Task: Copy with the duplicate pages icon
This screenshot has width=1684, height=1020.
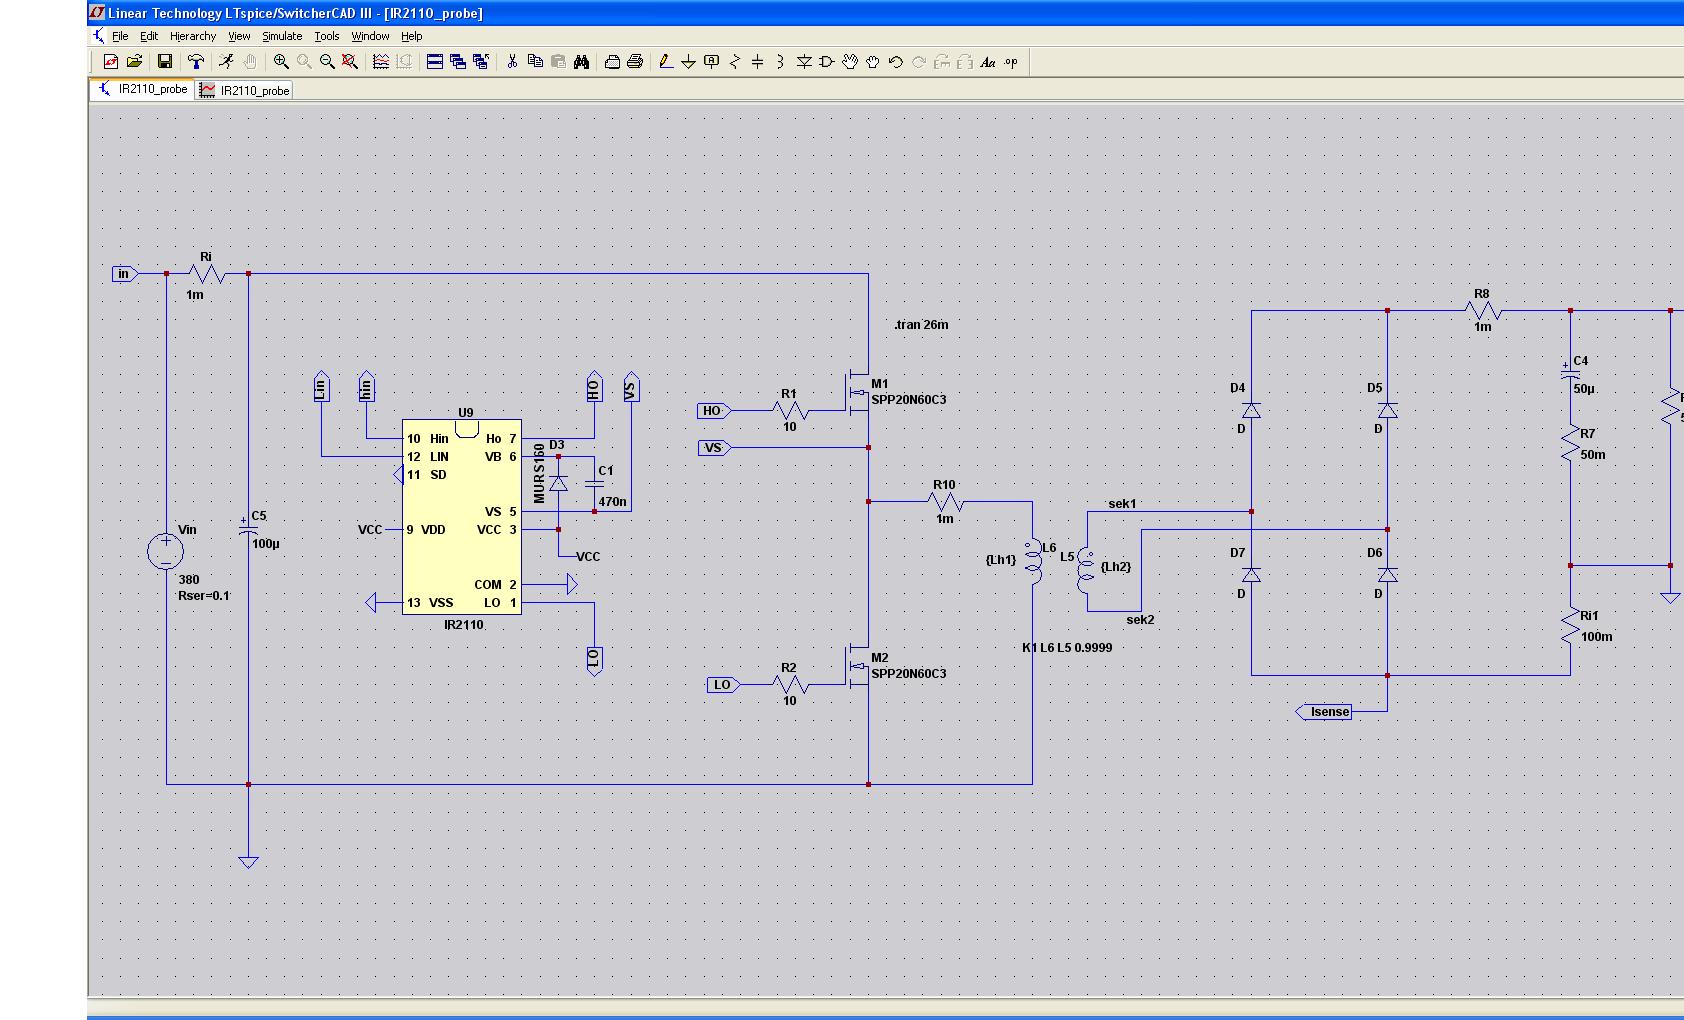Action: (x=535, y=62)
